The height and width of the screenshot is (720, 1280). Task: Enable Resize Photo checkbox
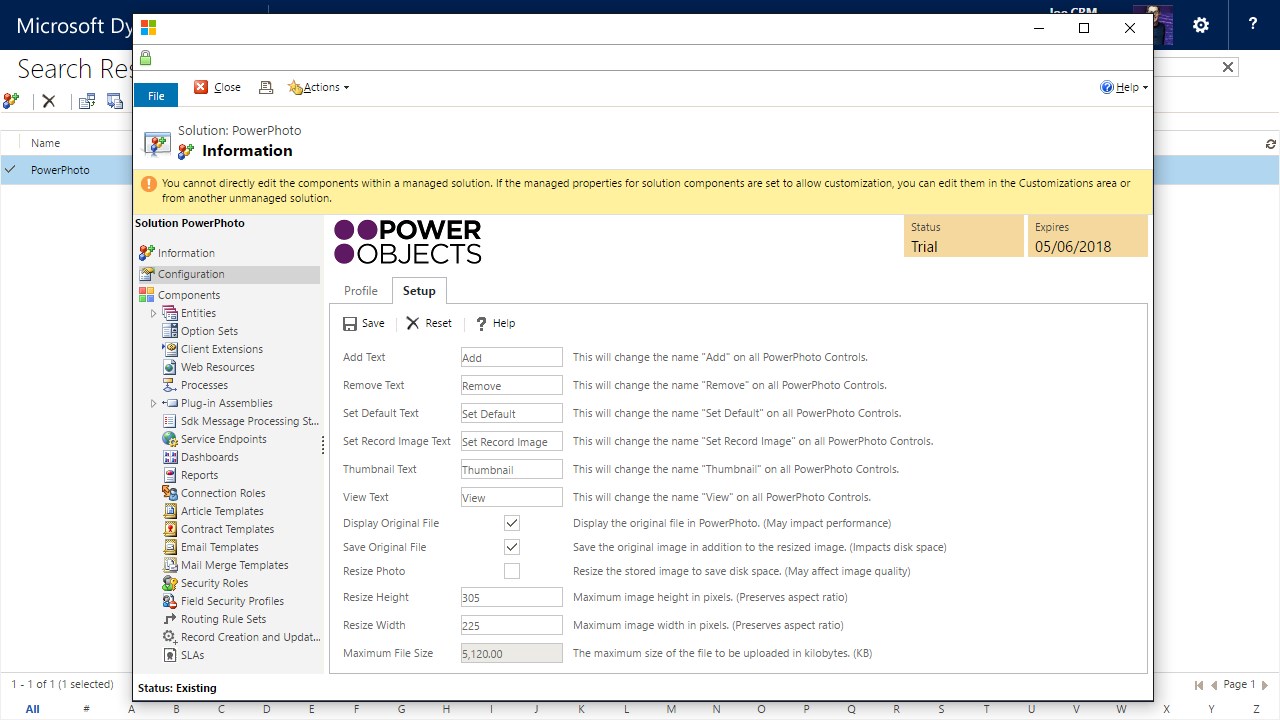click(512, 571)
